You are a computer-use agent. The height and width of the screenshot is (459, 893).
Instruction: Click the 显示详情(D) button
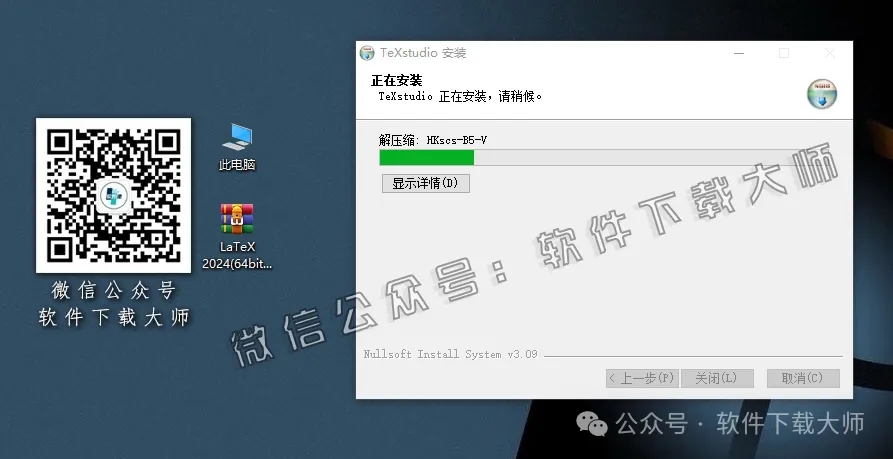(x=425, y=183)
